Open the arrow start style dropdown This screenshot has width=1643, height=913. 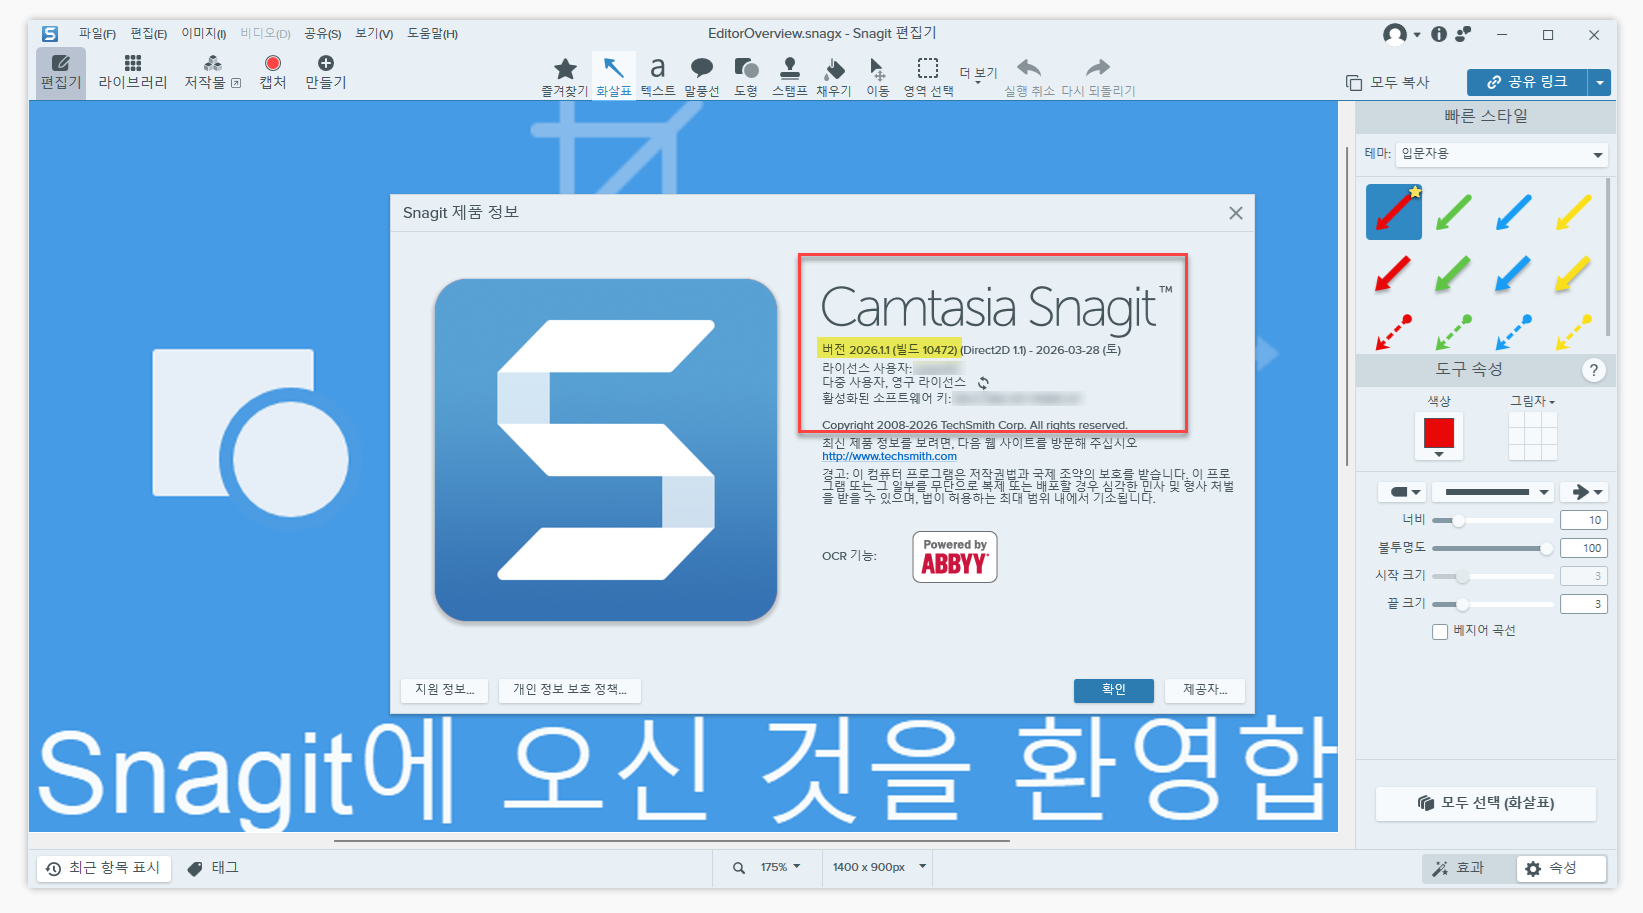point(1402,492)
